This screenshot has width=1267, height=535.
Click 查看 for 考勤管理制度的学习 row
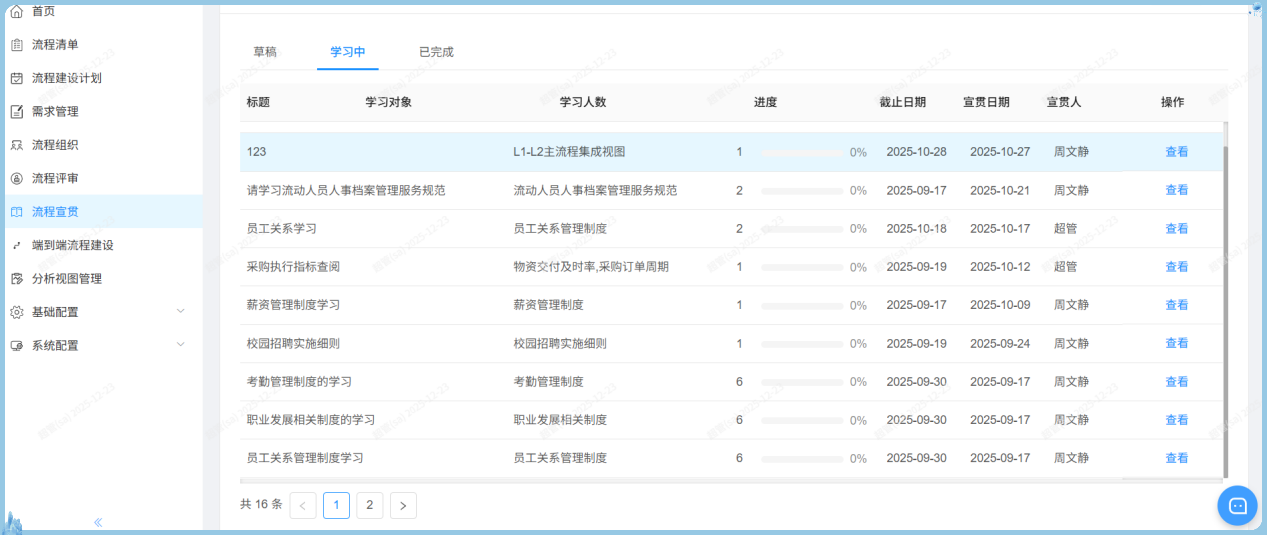pyautogui.click(x=1177, y=382)
